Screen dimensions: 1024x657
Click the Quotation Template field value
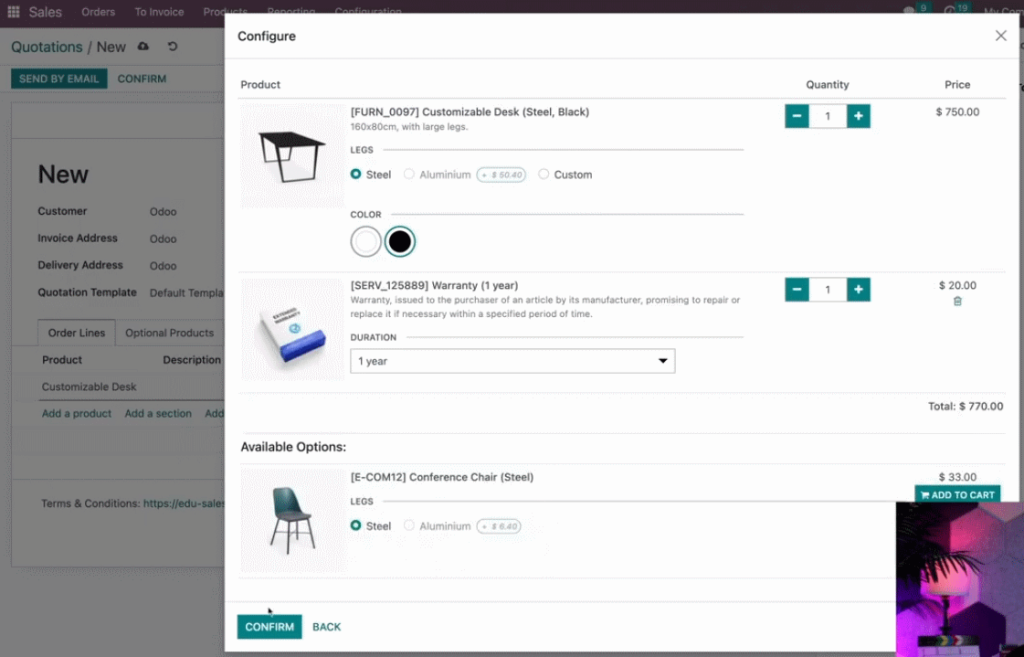click(186, 293)
